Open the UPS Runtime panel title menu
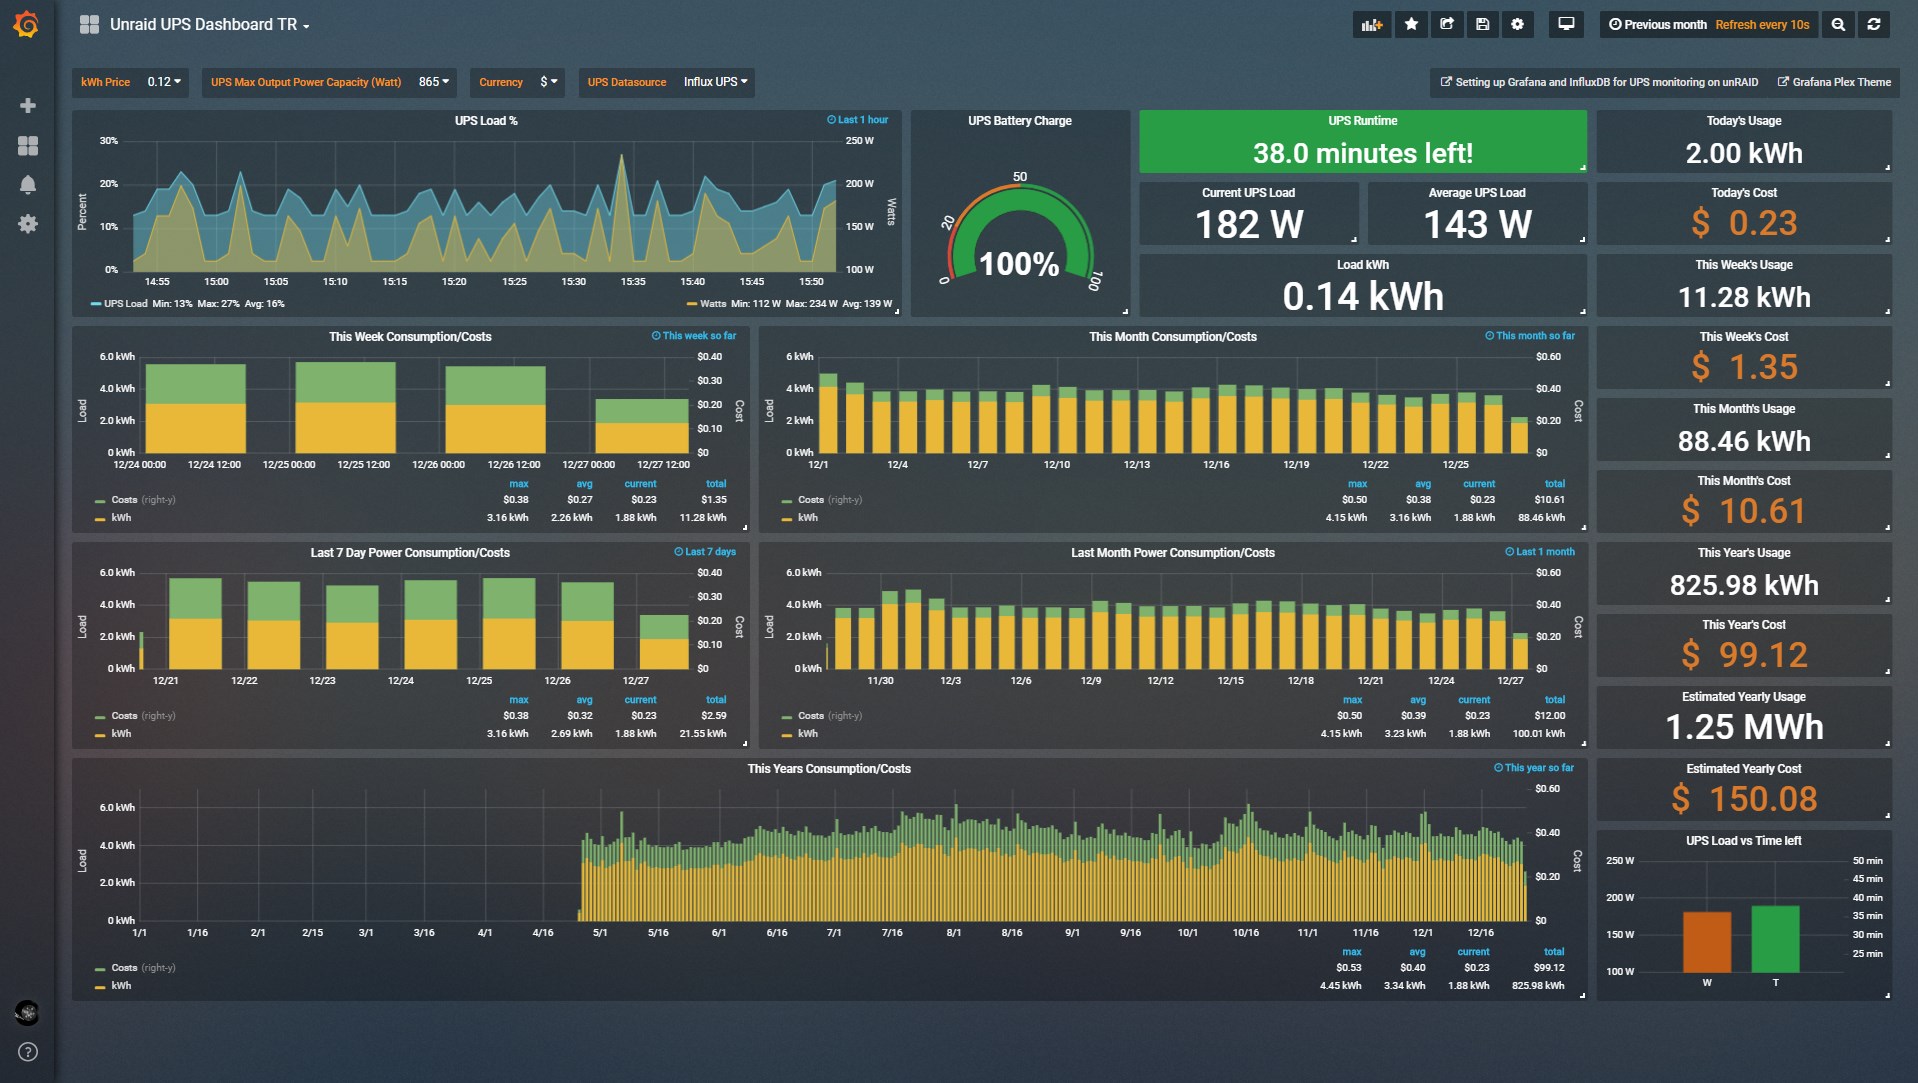 (x=1362, y=121)
